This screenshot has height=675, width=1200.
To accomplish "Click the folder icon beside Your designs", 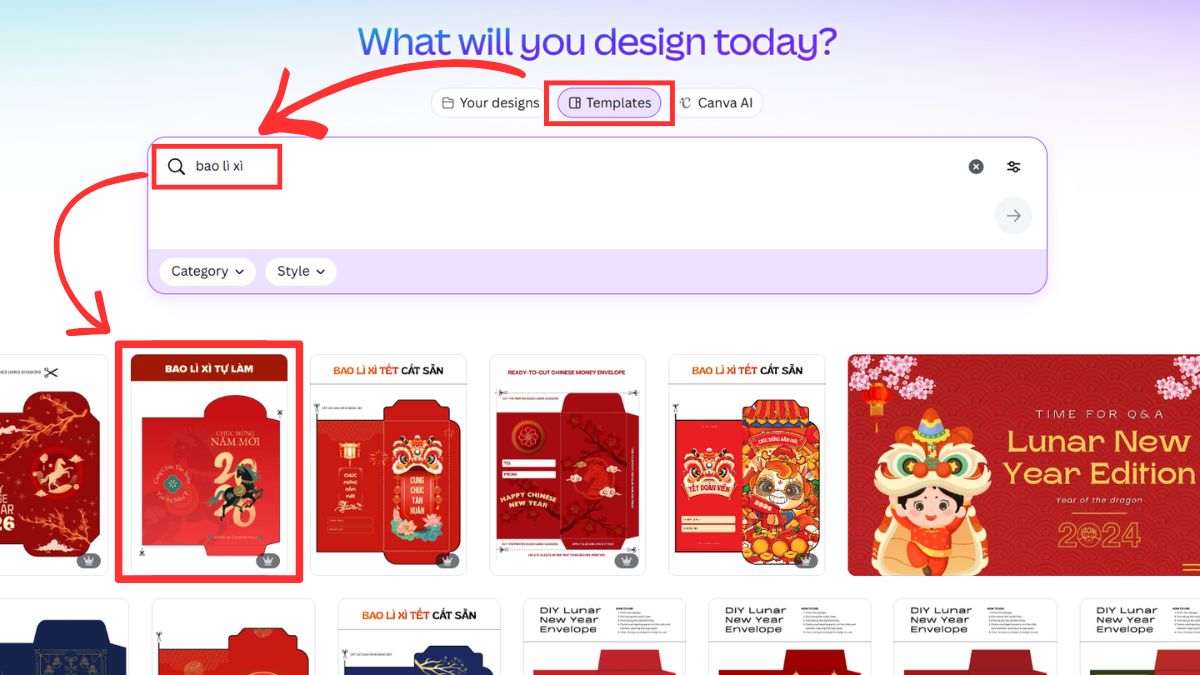I will (x=448, y=103).
